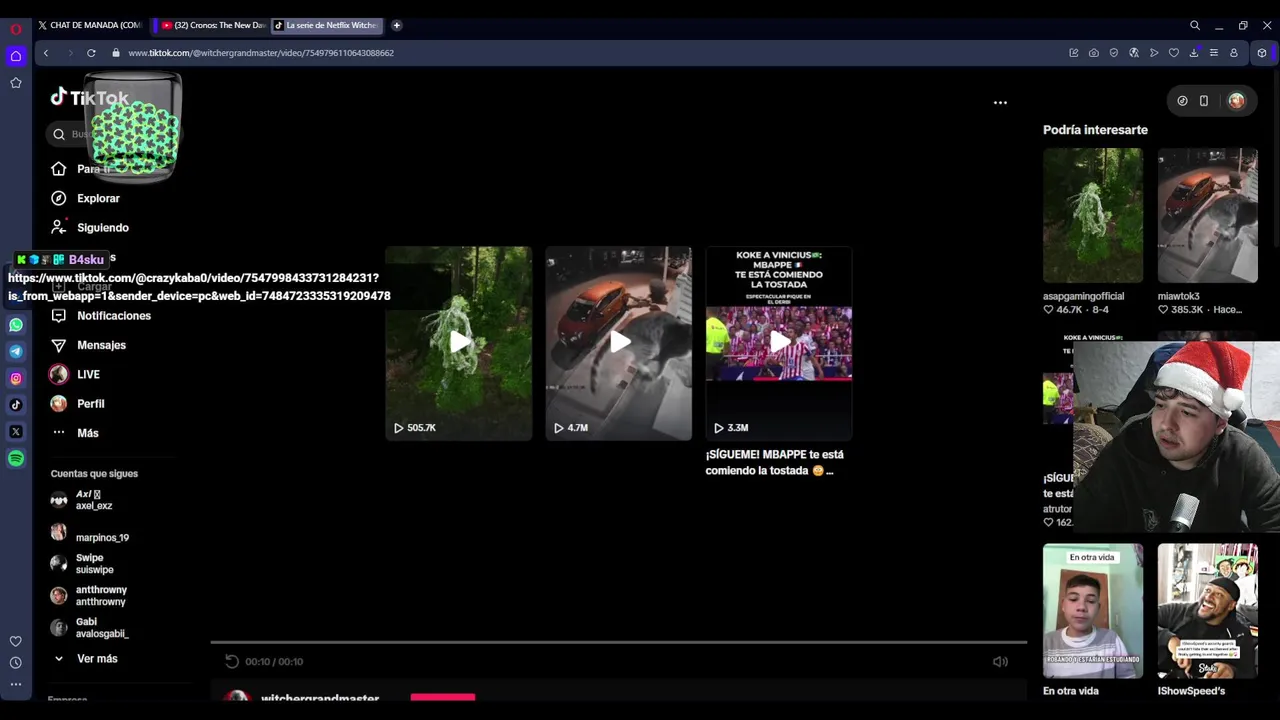
Task: Click the snapshot camera icon in address bar
Action: (1094, 53)
